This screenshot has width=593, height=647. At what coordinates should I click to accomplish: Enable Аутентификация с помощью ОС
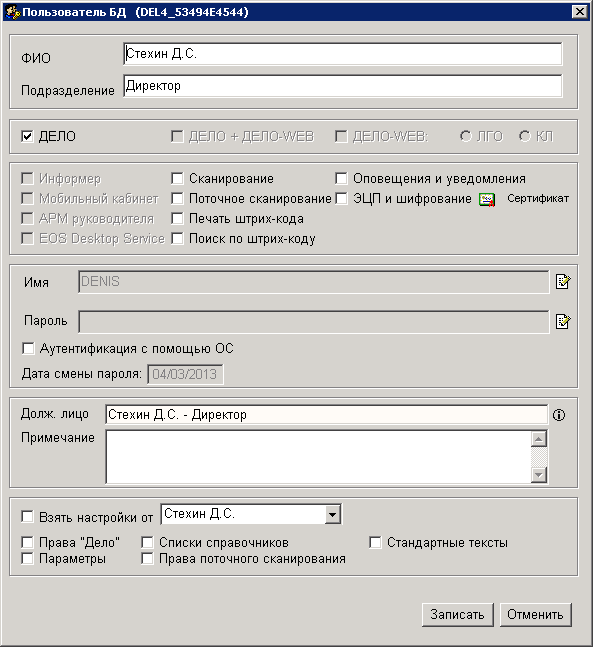pos(28,349)
